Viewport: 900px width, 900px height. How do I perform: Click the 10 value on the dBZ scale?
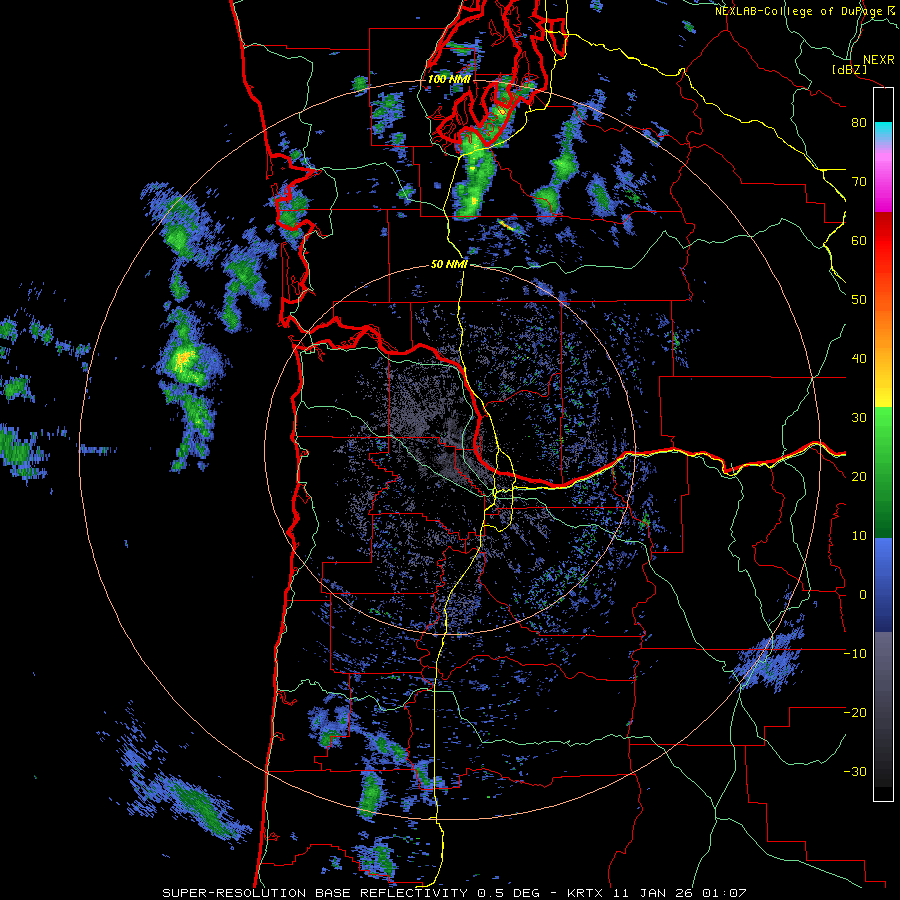click(859, 536)
